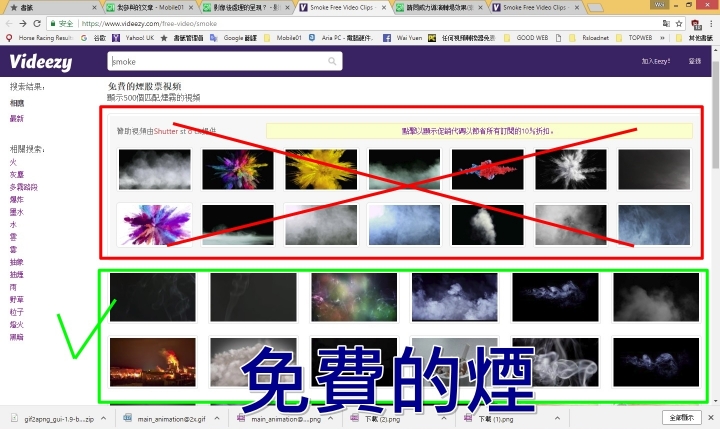The height and width of the screenshot is (429, 720).
Task: Expand options for 下載 (2).png download
Action: pyautogui.click(x=444, y=418)
